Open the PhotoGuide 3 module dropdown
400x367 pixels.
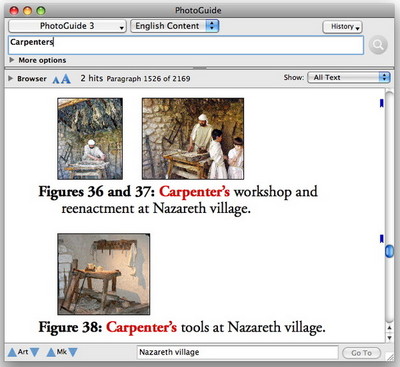(x=67, y=26)
